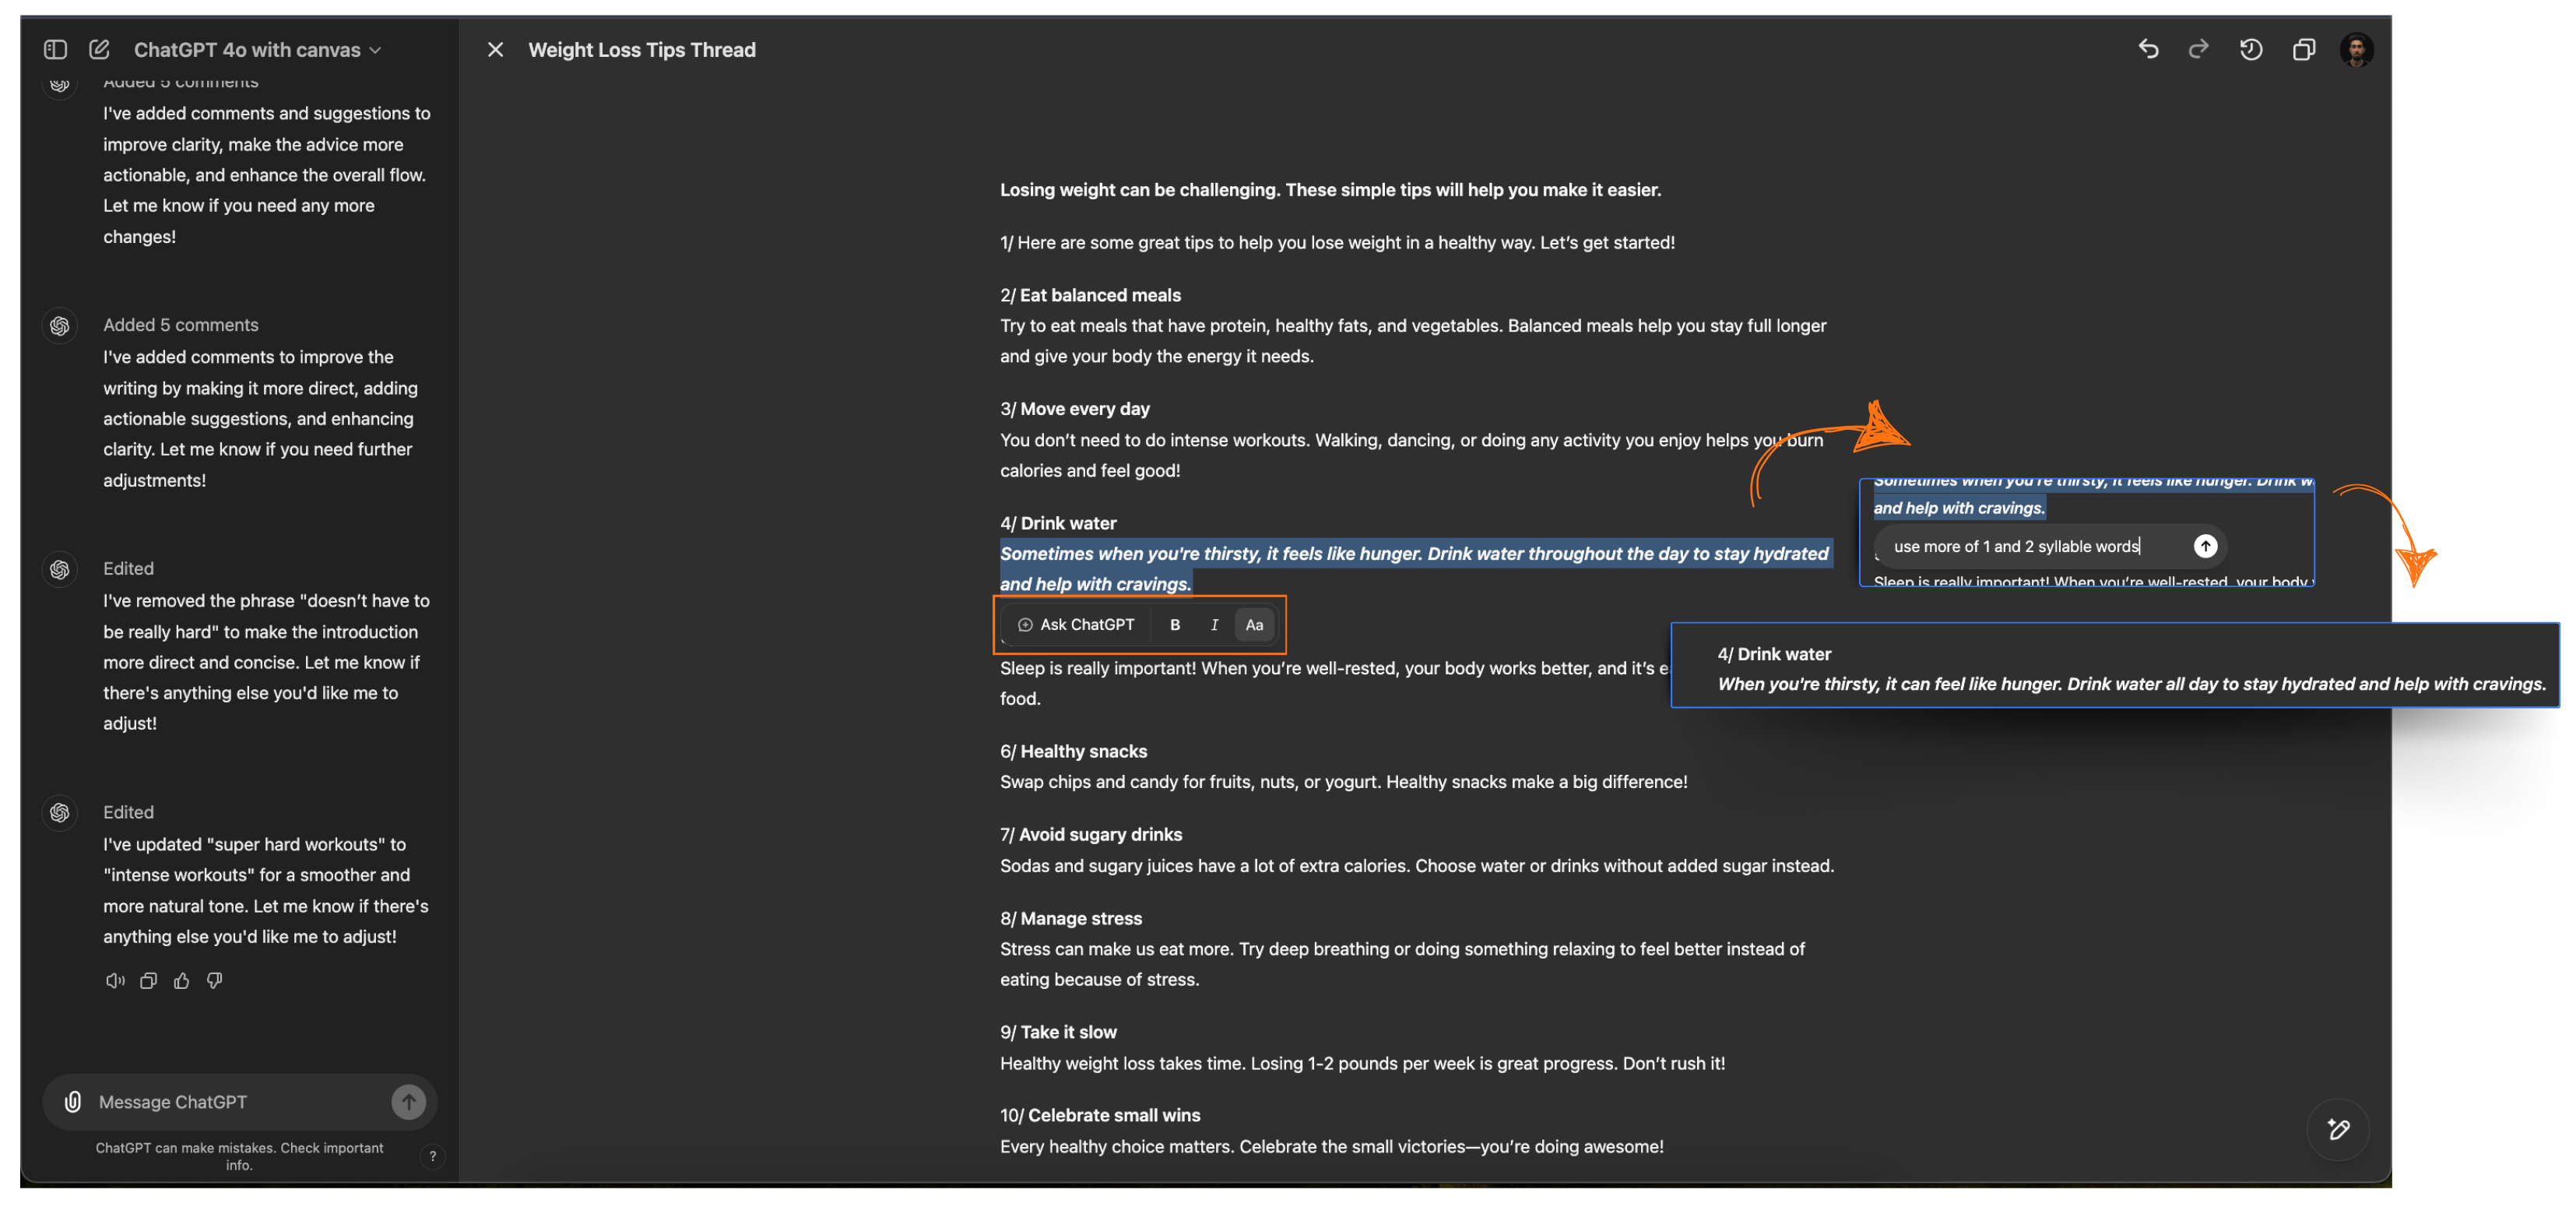Click the Edited label above the 'doesn't have to be really hard' message
This screenshot has height=1214, width=2576.
128,568
